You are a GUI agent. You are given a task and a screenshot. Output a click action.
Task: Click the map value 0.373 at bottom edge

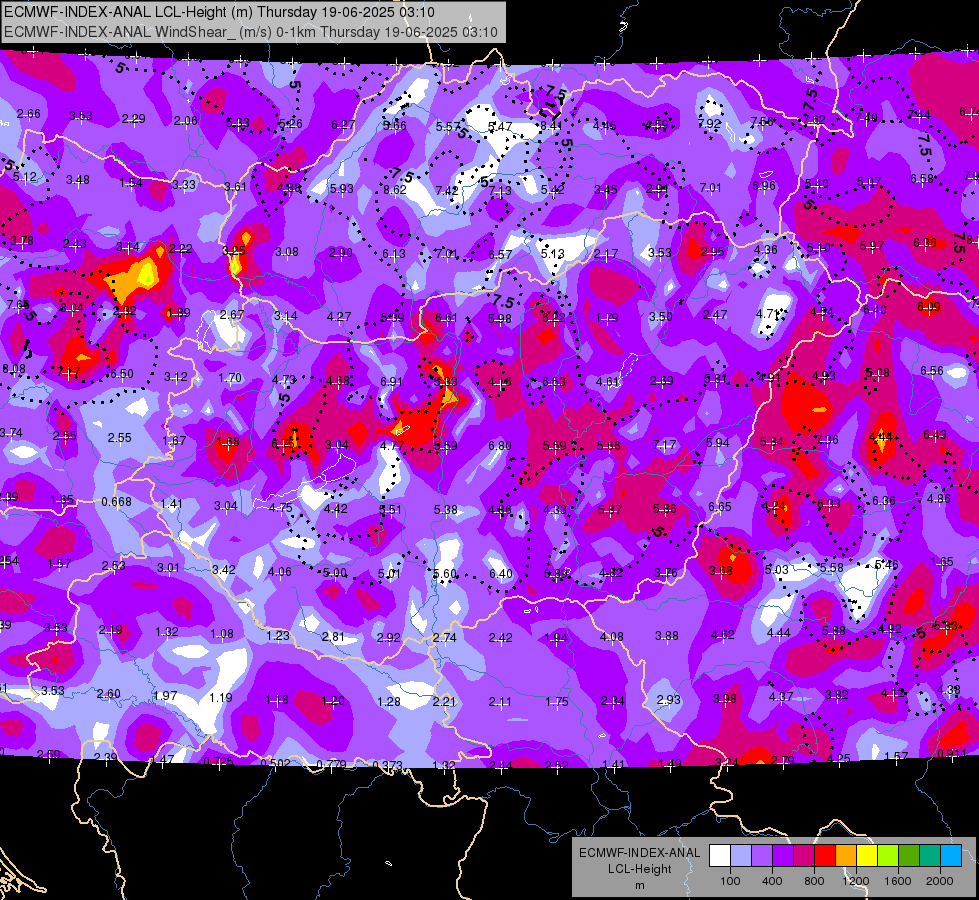(x=387, y=765)
